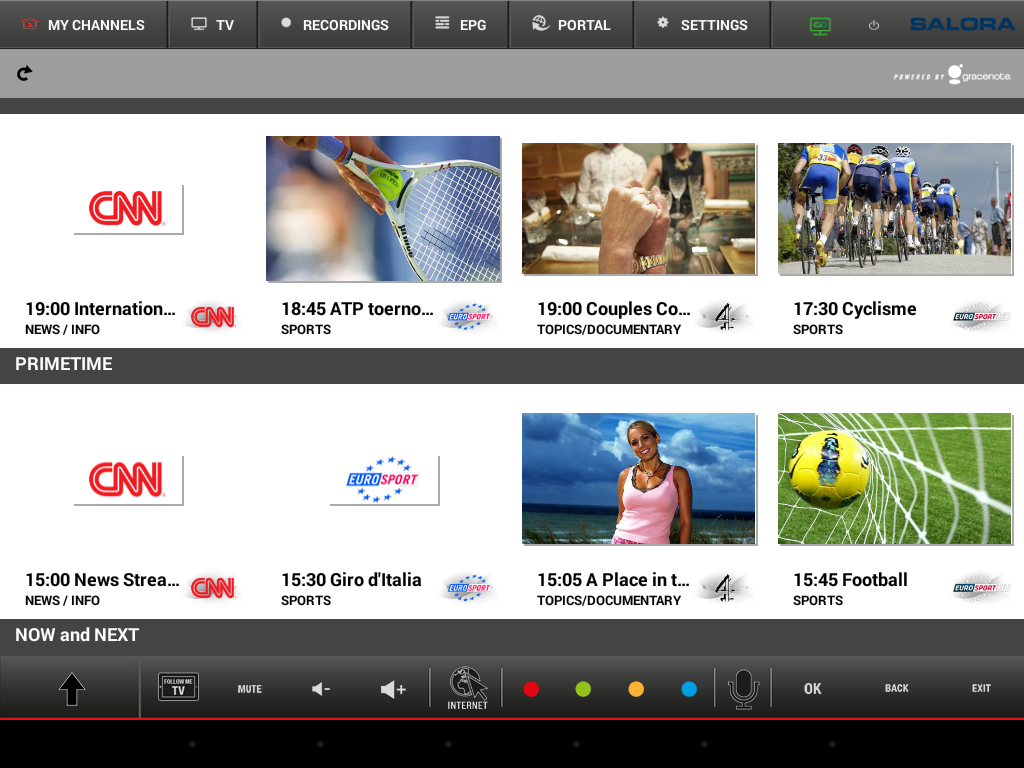Open the RECORDINGS tab

335,25
